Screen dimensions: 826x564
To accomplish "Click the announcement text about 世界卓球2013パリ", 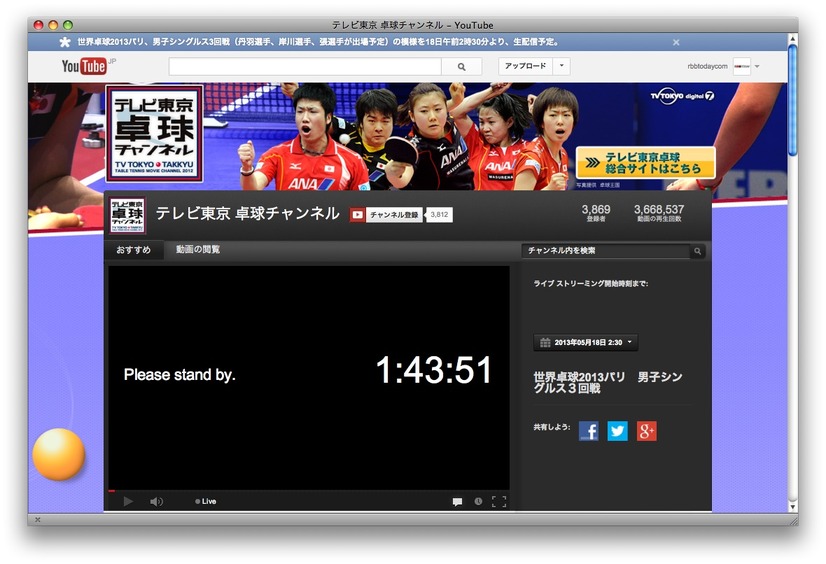I will (318, 42).
